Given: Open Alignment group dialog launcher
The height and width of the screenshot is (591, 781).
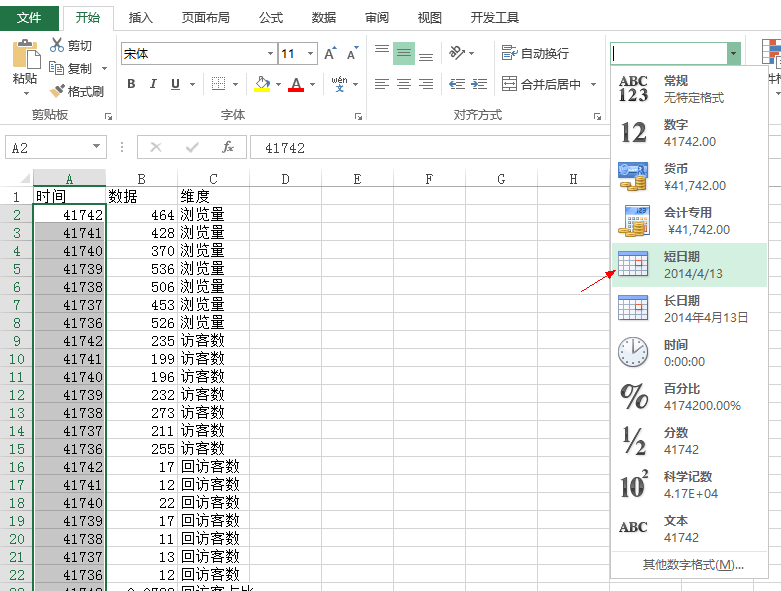Looking at the screenshot, I should [x=597, y=116].
